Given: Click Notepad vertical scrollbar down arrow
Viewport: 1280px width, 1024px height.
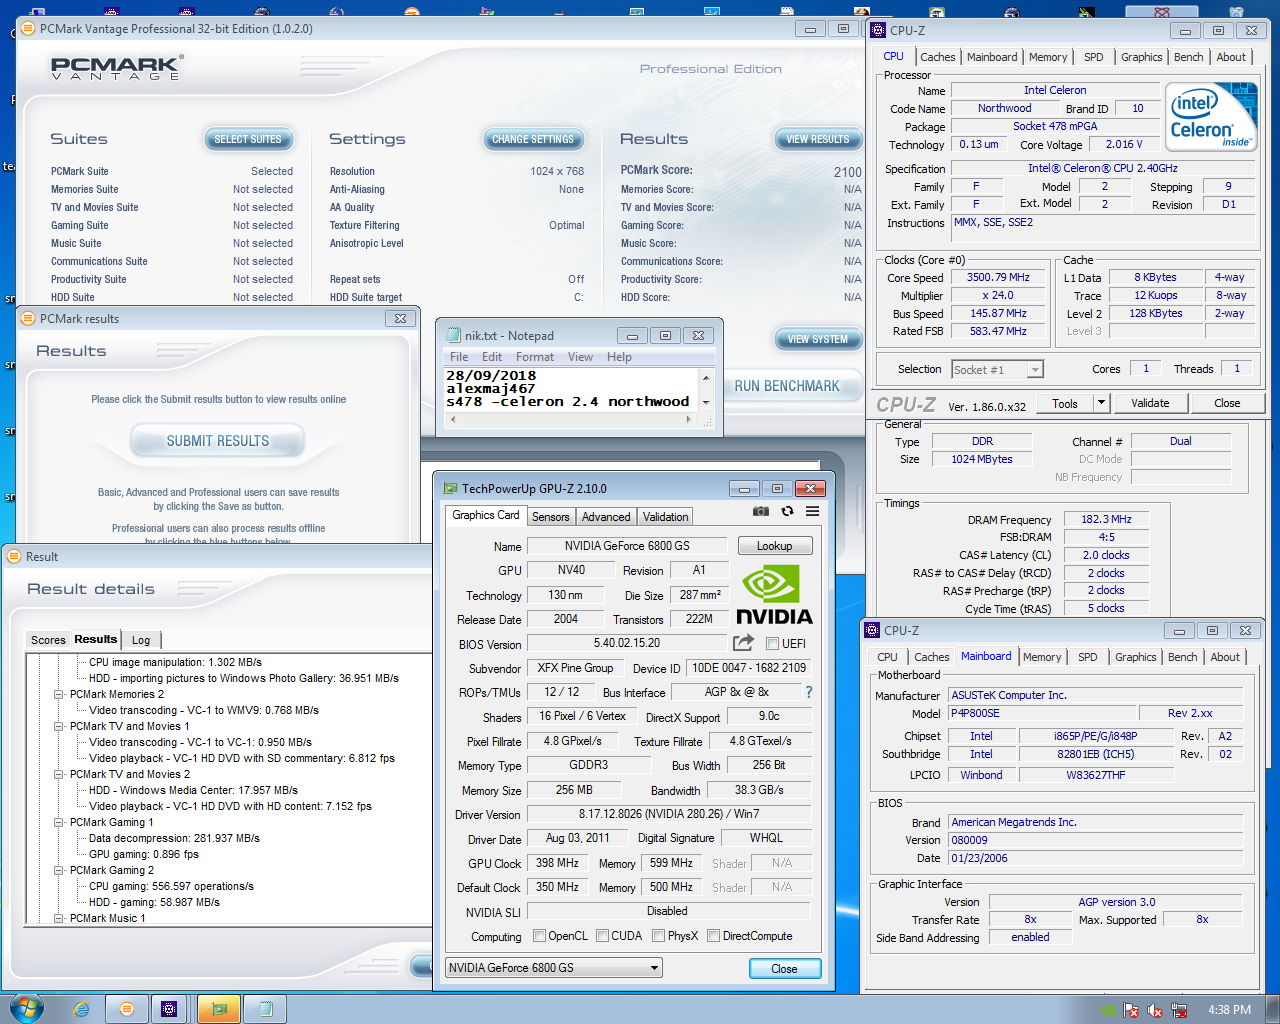Looking at the screenshot, I should click(x=706, y=402).
